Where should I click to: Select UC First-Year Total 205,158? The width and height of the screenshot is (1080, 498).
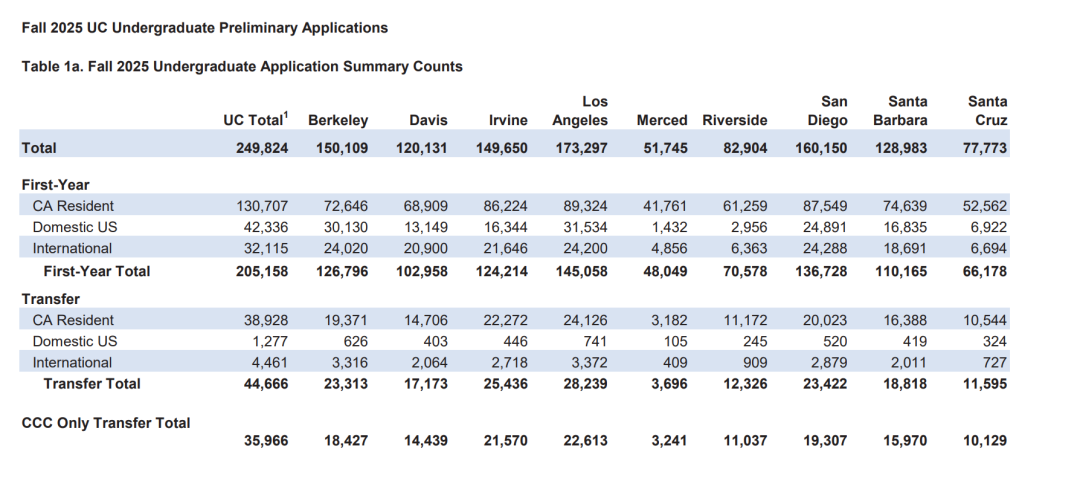click(262, 271)
